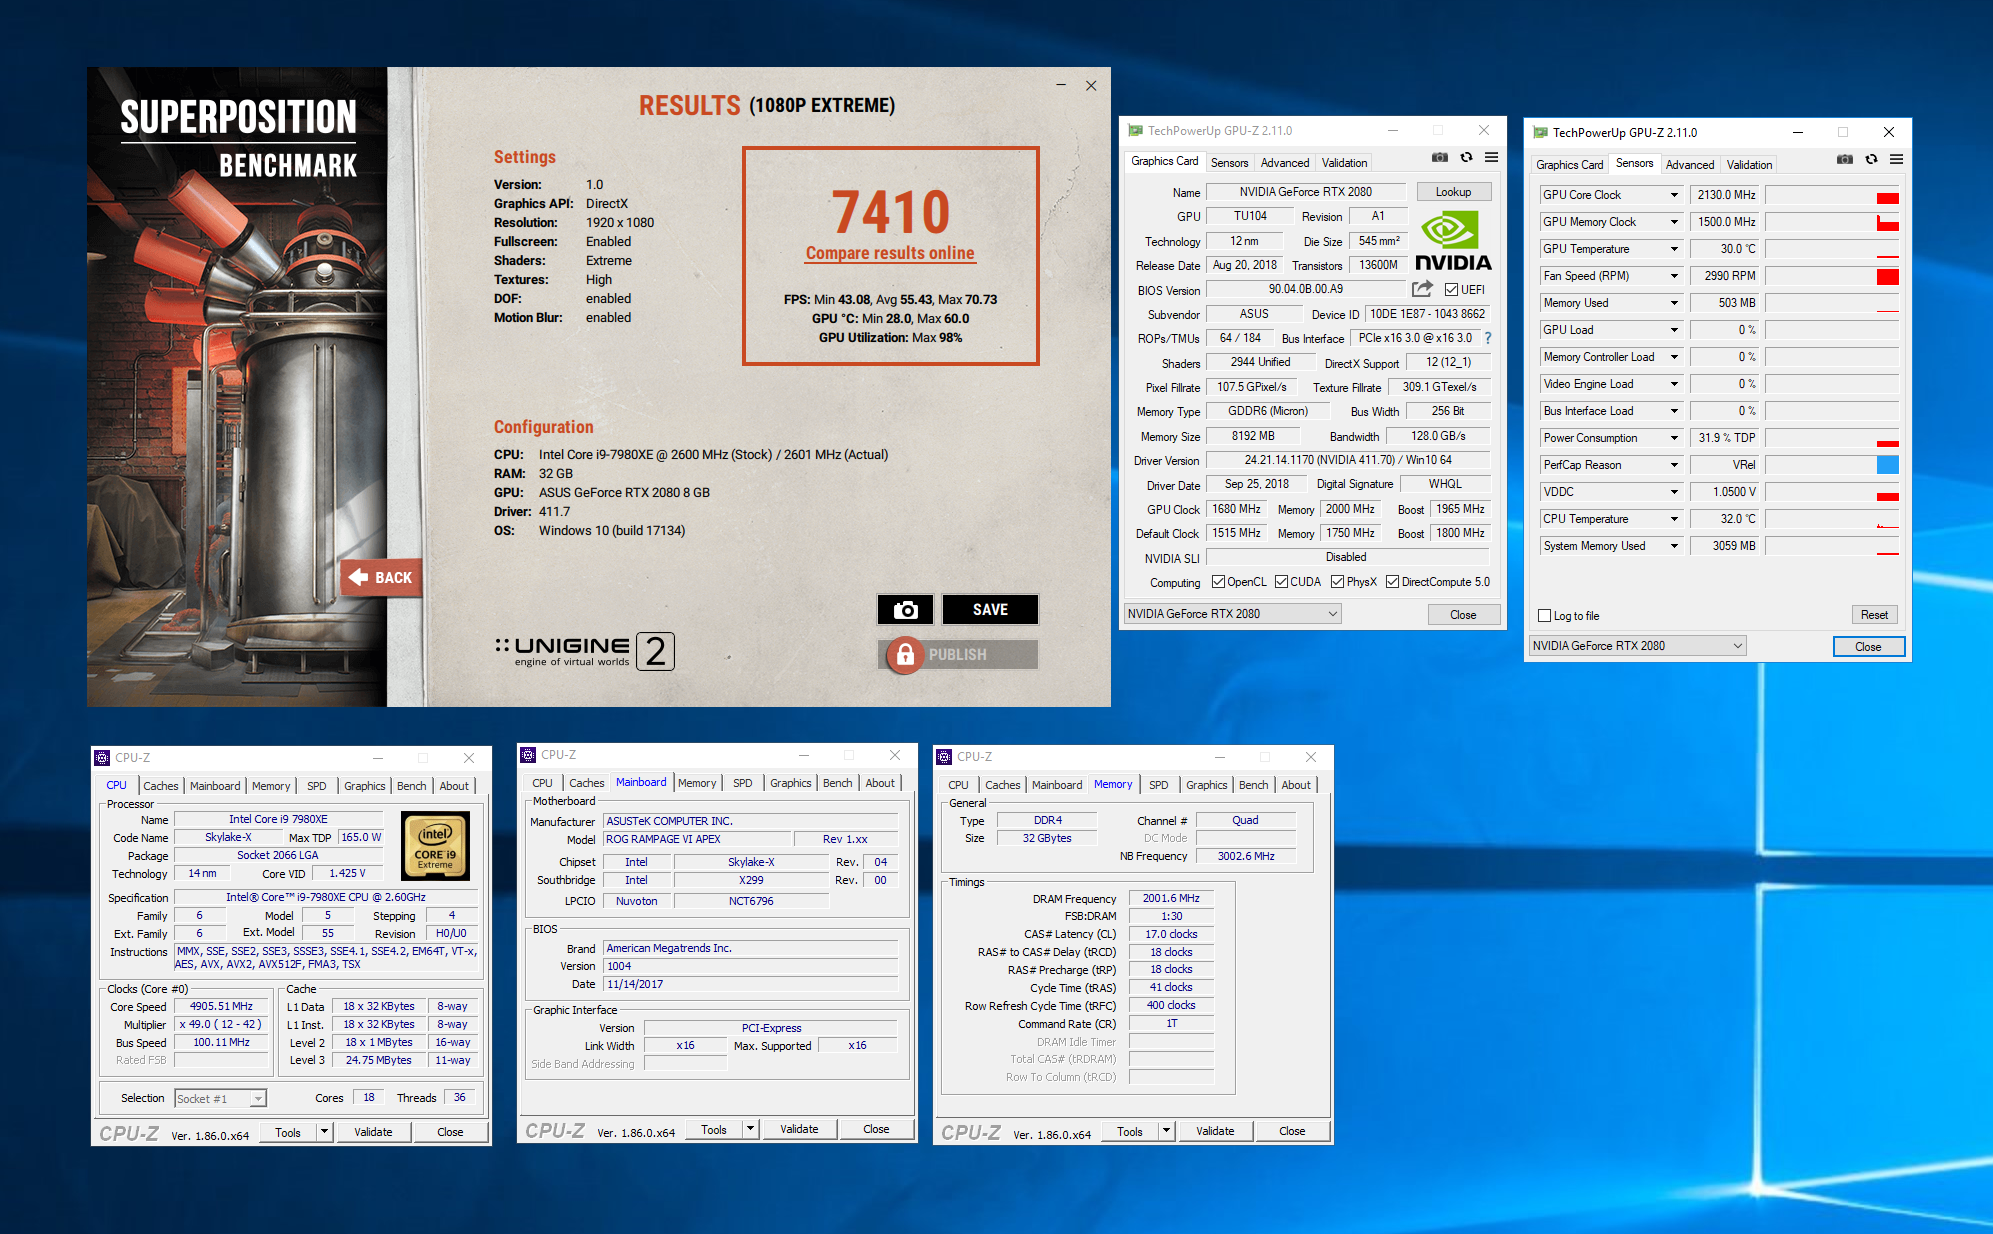This screenshot has width=1993, height=1234.
Task: Click the Reset button in GPU-Z Sensors
Action: coord(1874,615)
